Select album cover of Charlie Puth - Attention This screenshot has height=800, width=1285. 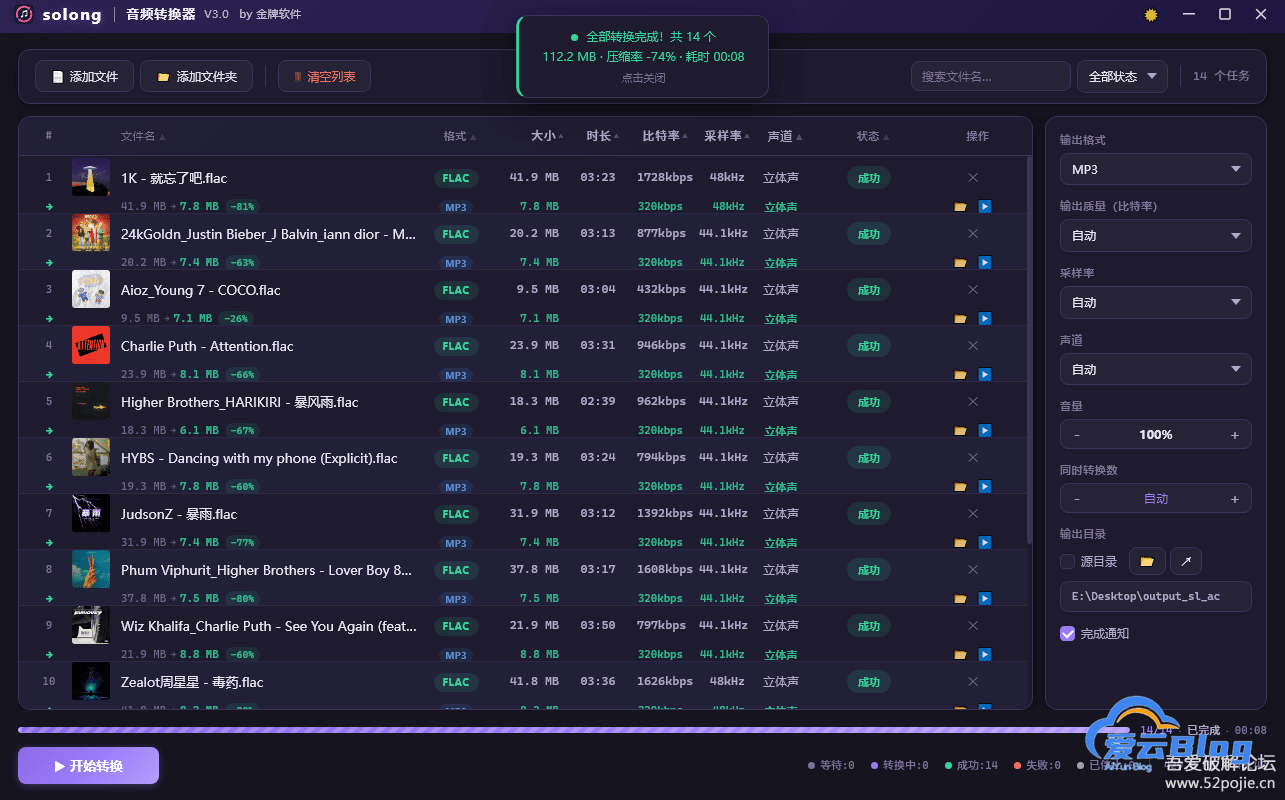click(91, 345)
